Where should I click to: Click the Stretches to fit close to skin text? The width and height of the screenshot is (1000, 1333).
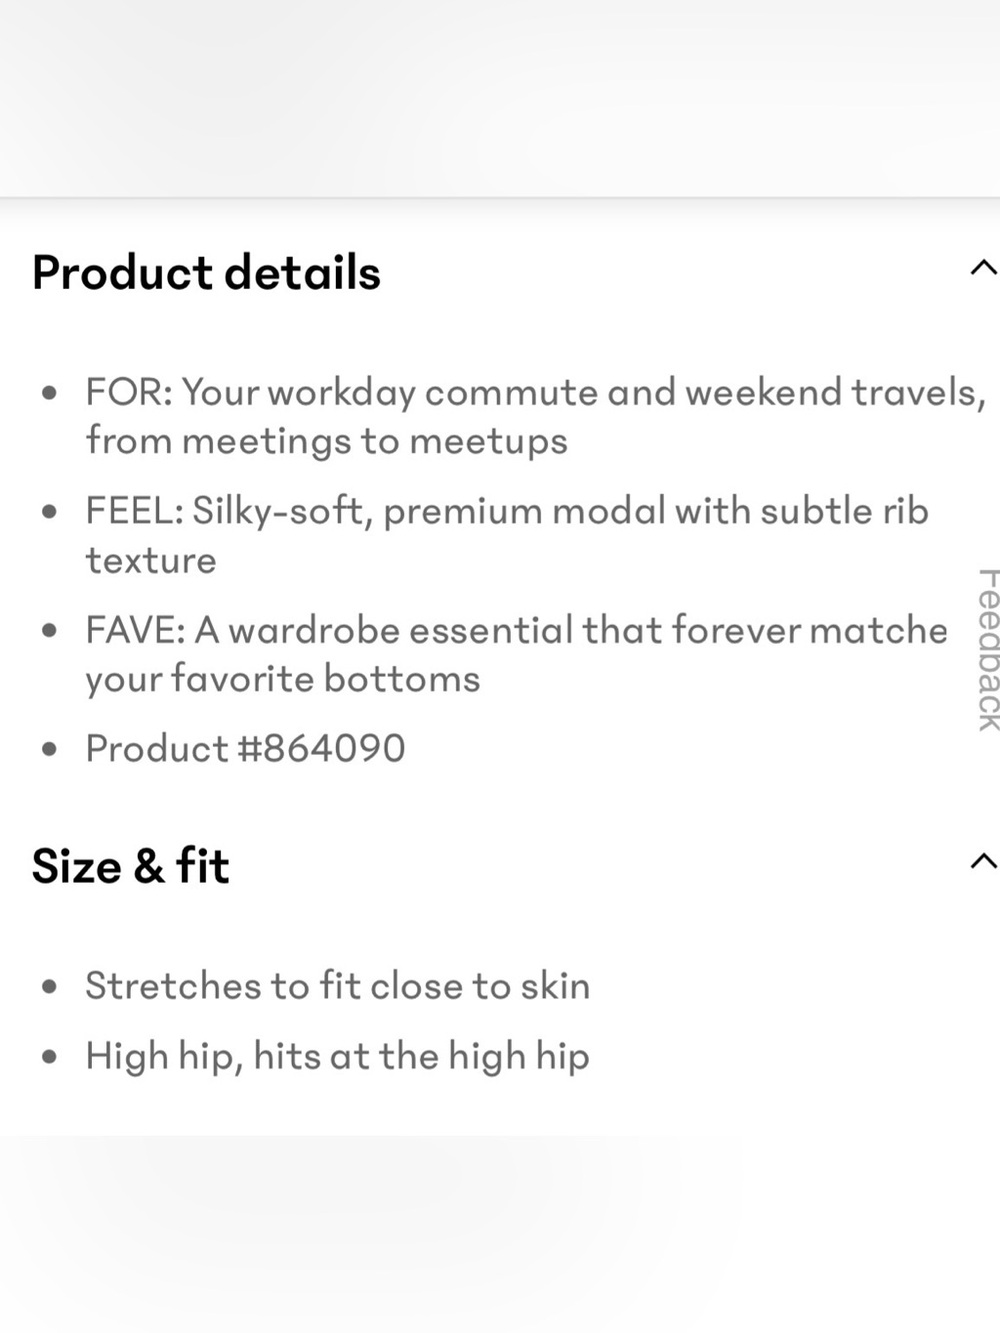click(x=337, y=986)
